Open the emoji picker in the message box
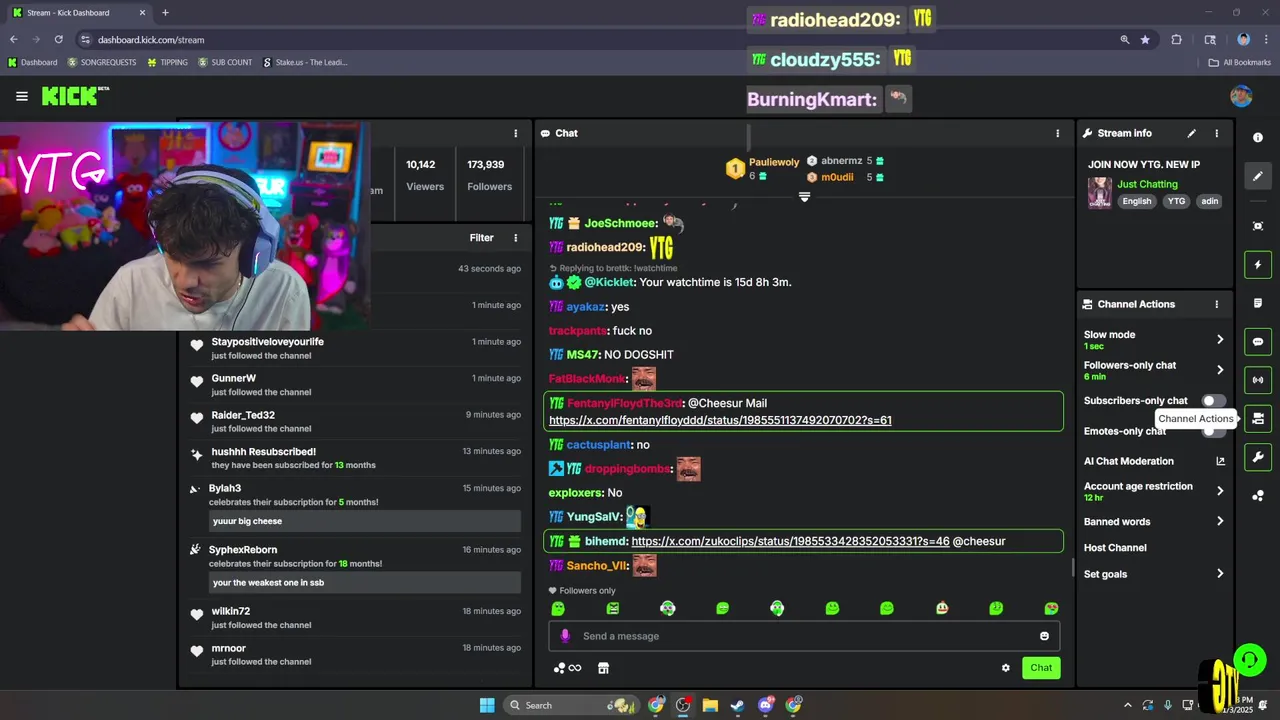 pyautogui.click(x=1044, y=636)
